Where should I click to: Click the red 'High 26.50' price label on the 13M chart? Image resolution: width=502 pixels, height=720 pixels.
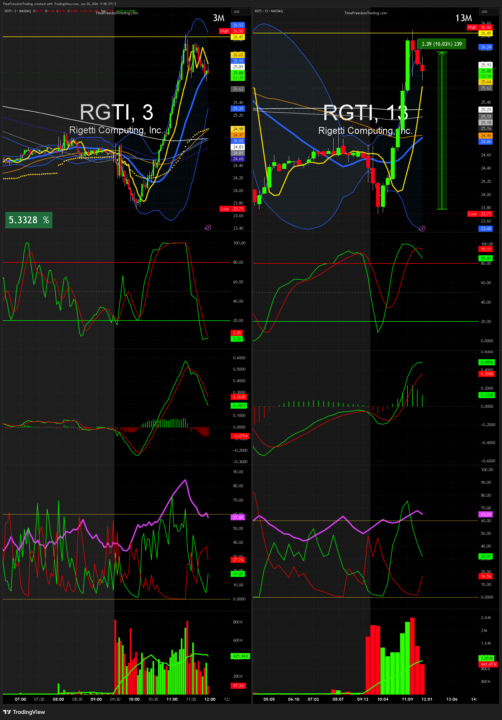(479, 28)
